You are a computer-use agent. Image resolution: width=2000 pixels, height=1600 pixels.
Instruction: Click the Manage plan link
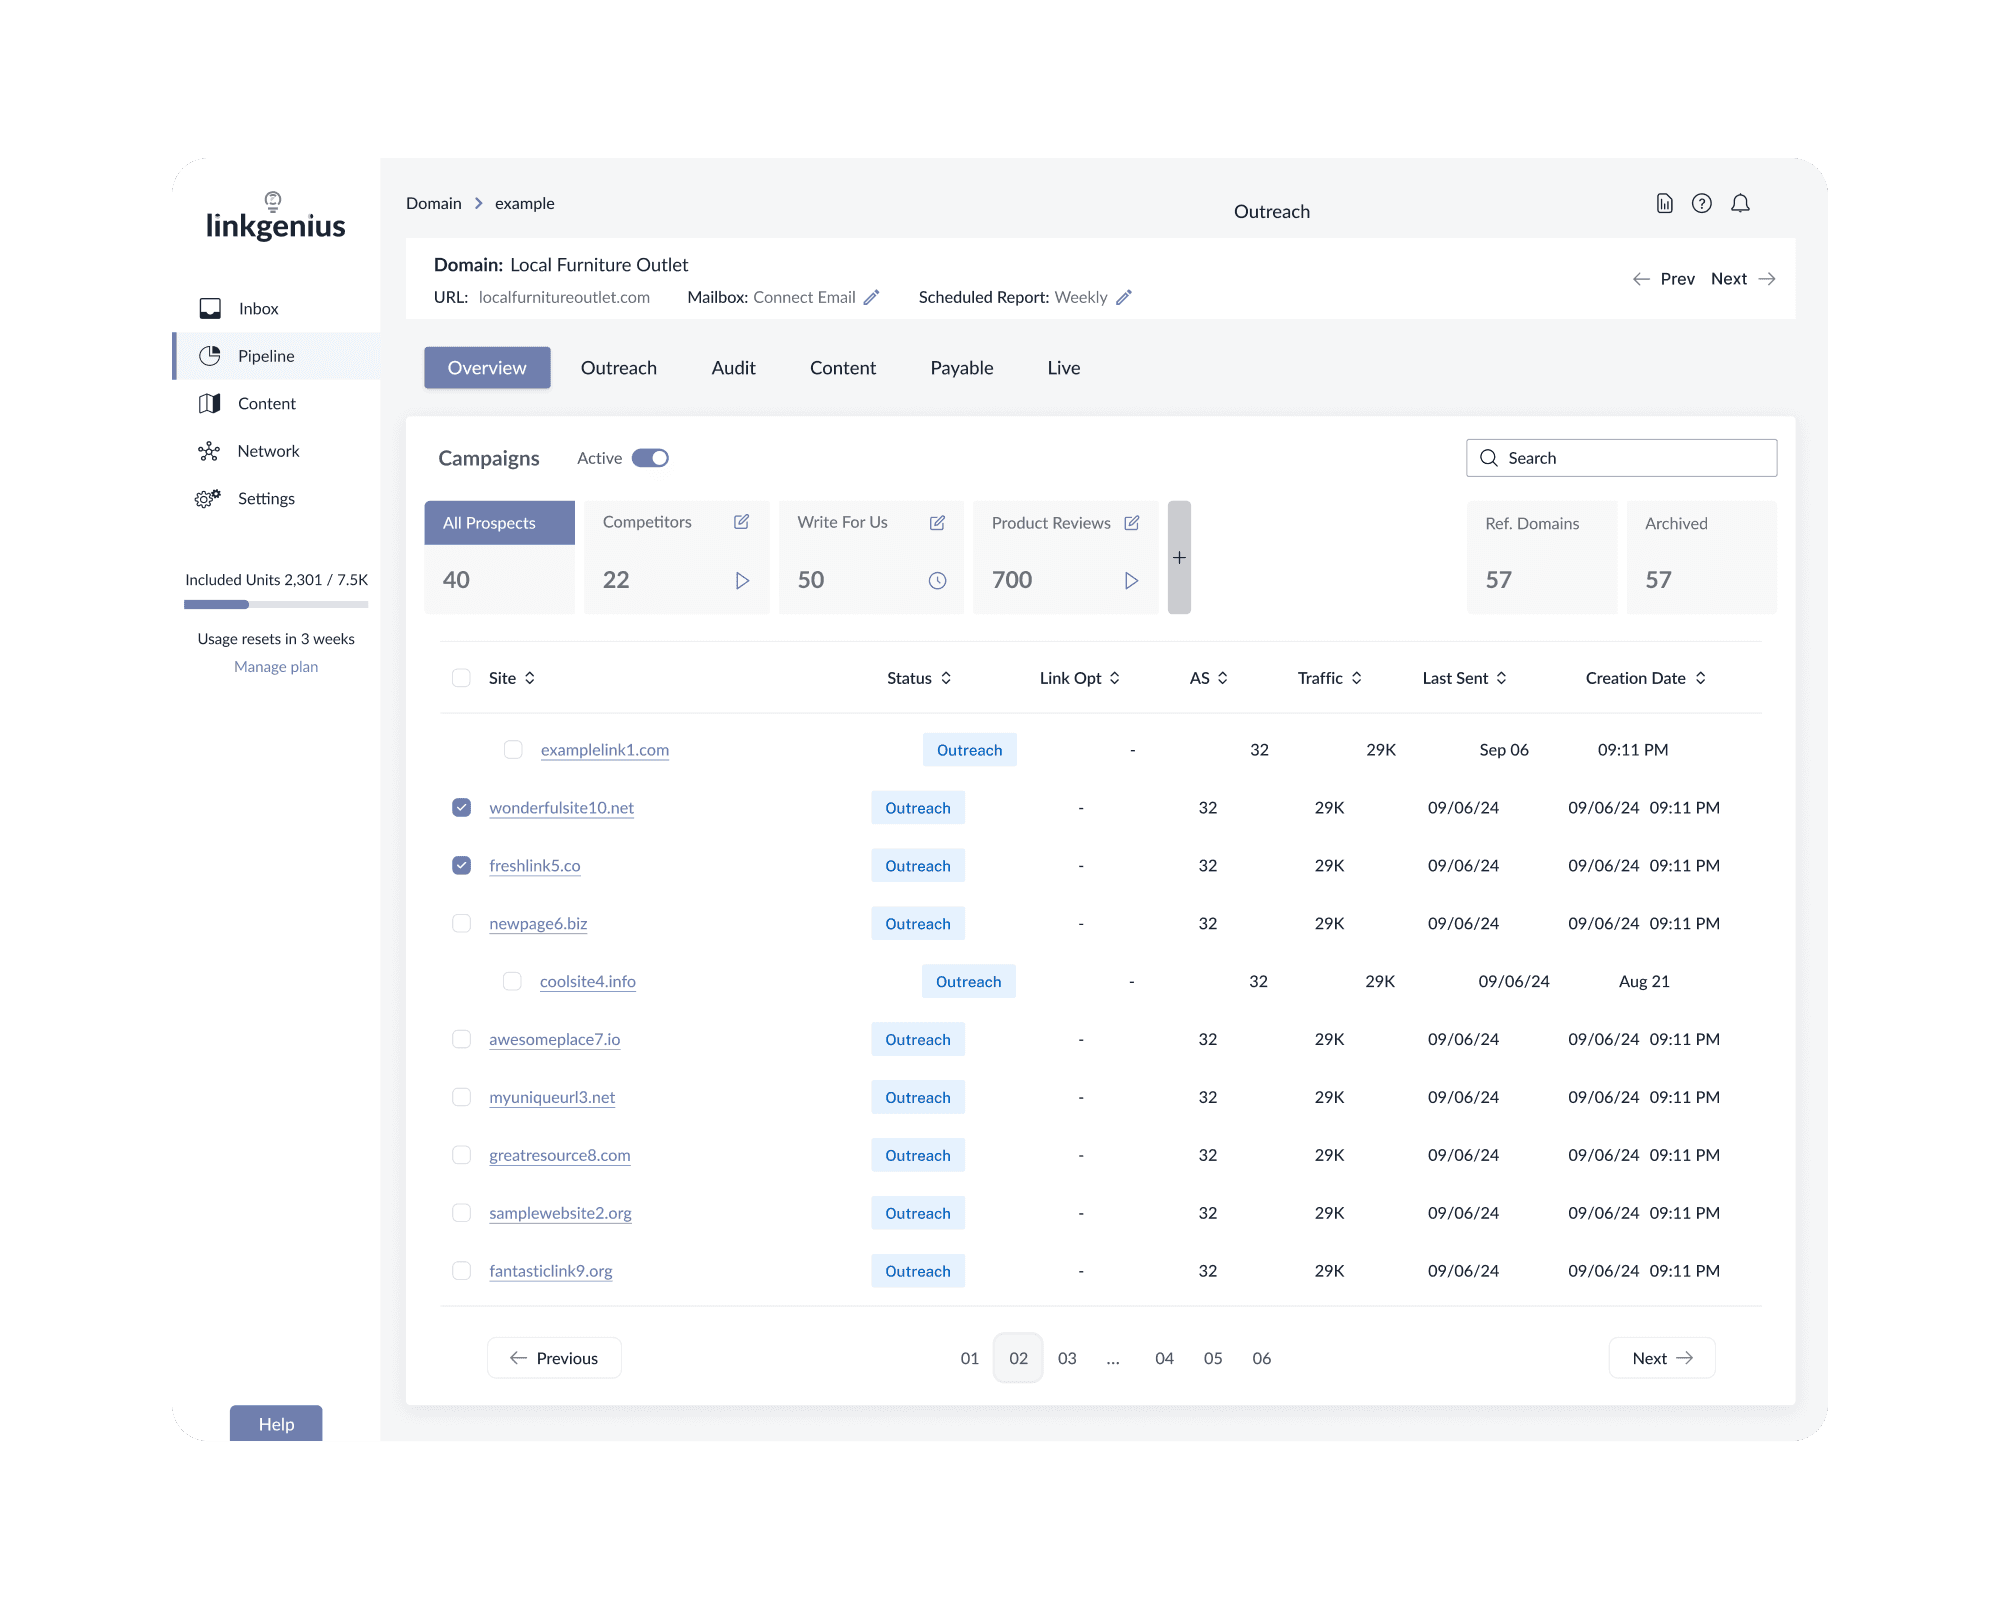point(276,667)
